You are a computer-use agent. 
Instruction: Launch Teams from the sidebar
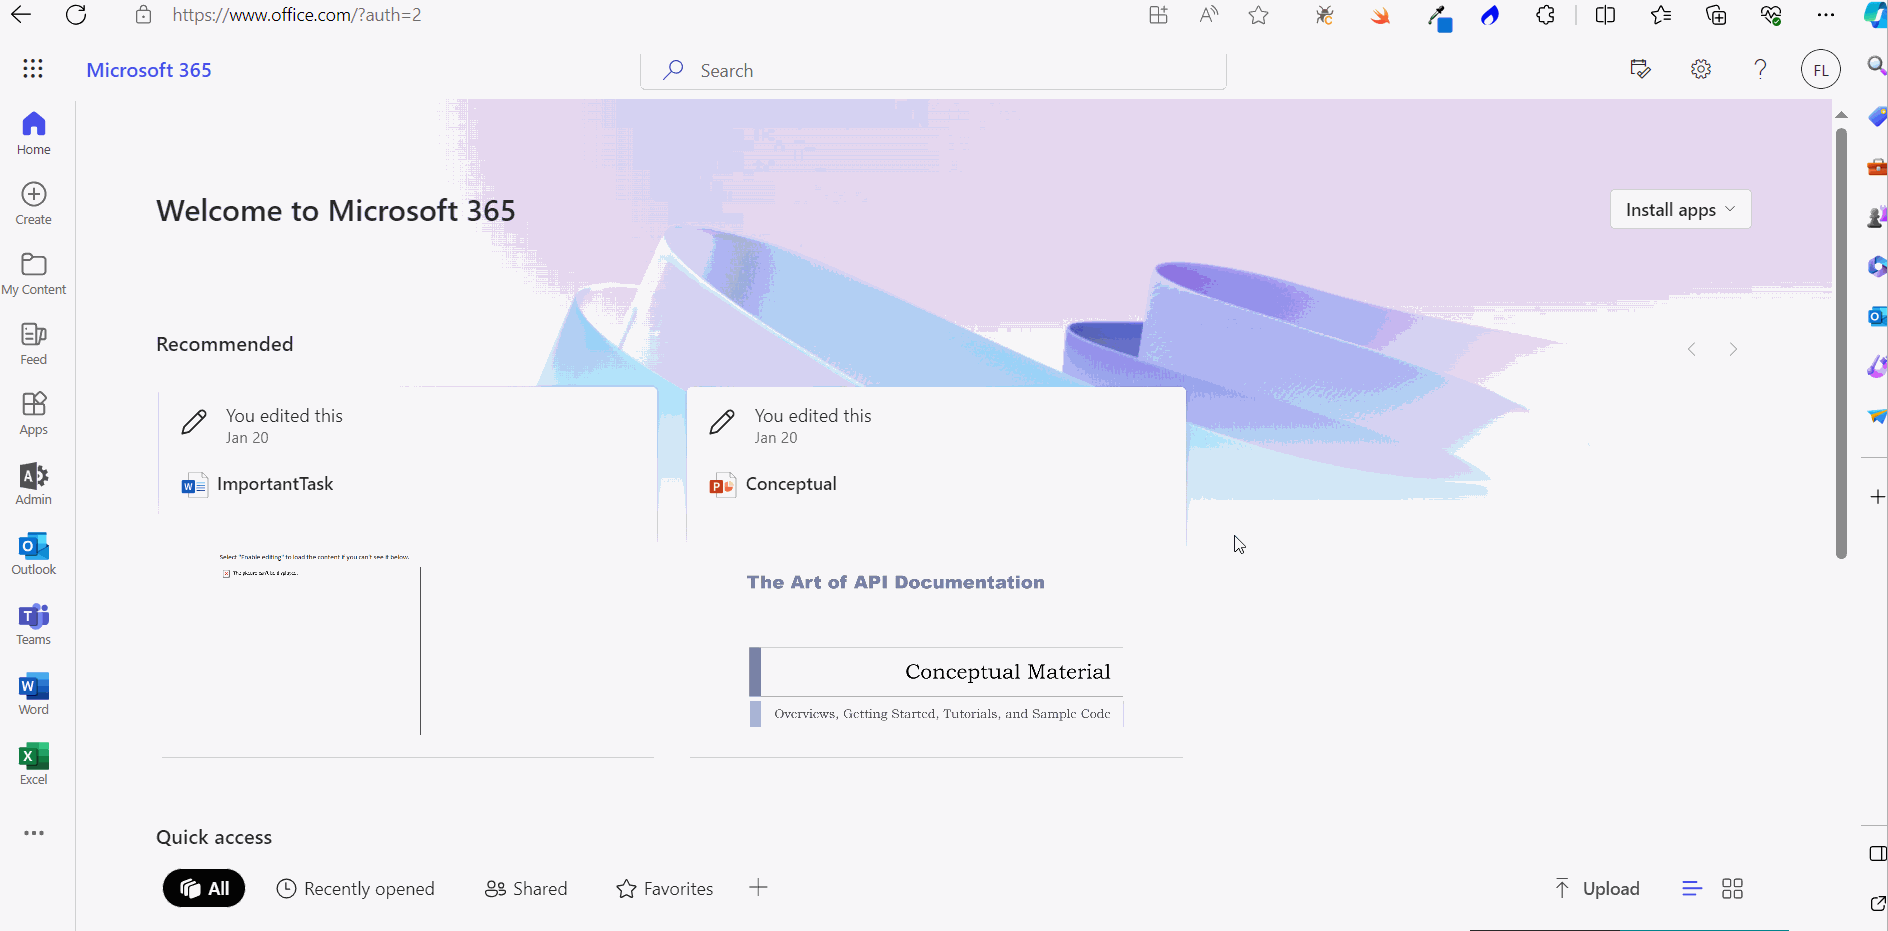(34, 624)
